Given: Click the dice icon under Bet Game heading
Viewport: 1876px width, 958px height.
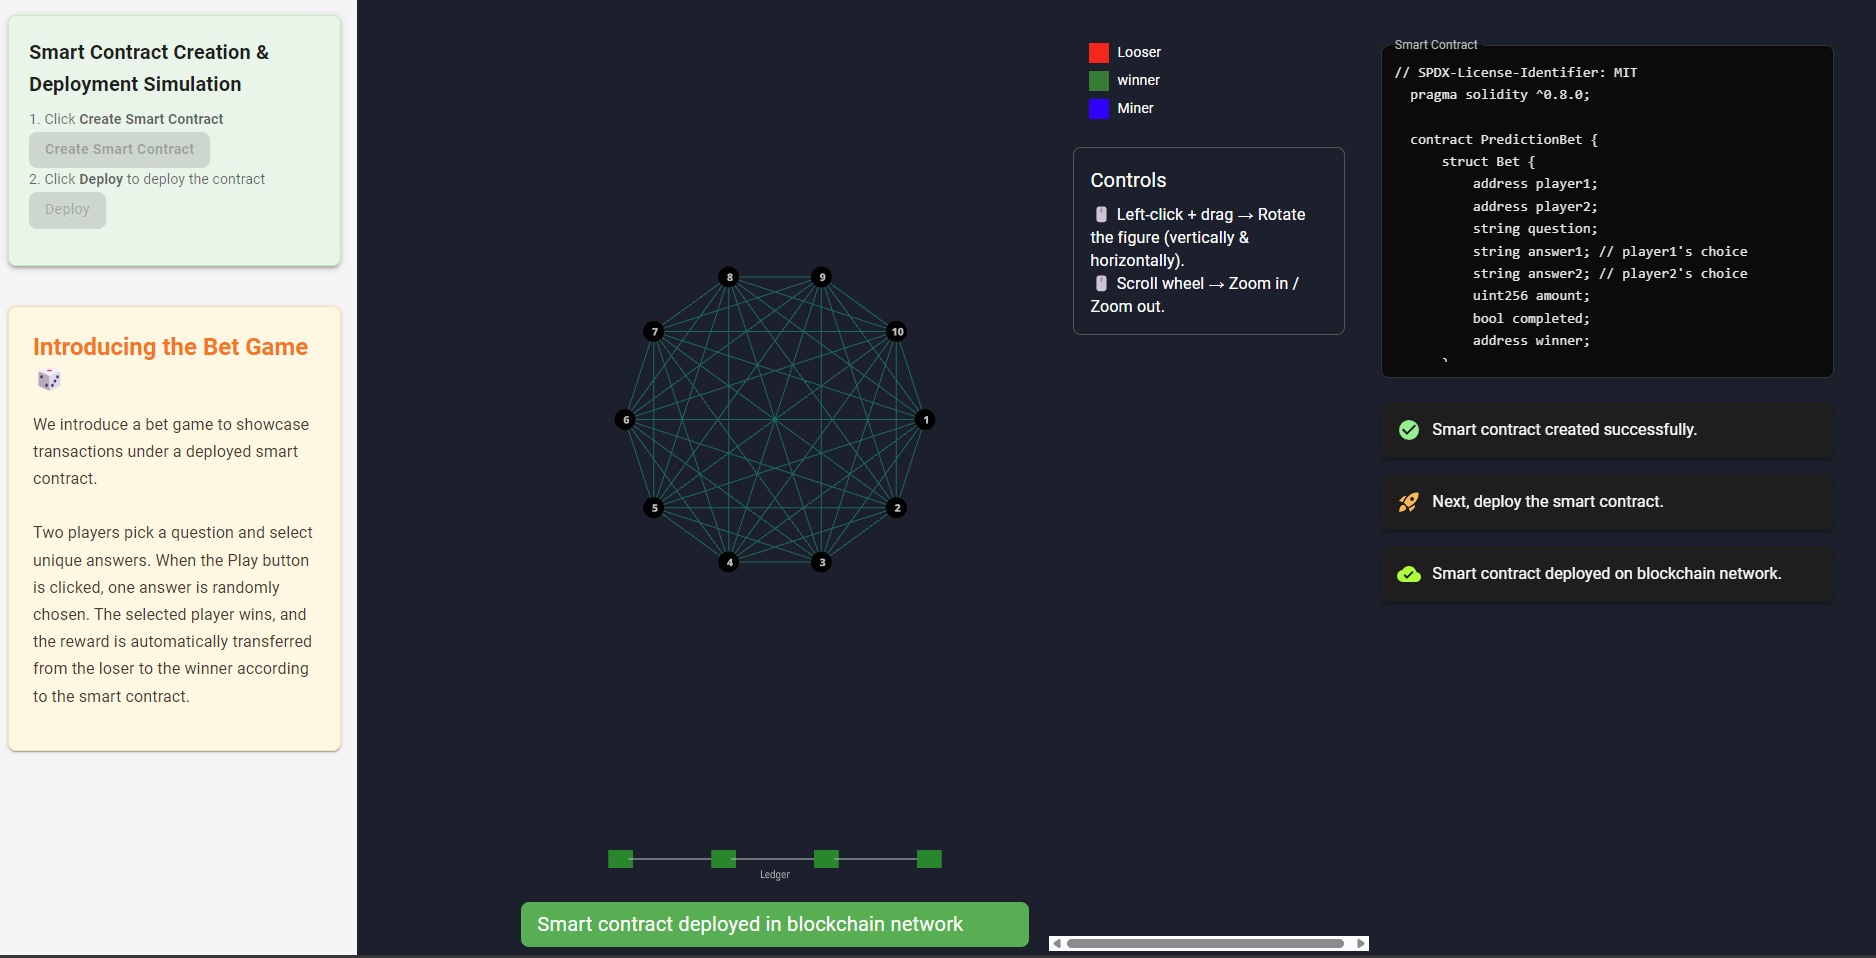Looking at the screenshot, I should coord(49,380).
